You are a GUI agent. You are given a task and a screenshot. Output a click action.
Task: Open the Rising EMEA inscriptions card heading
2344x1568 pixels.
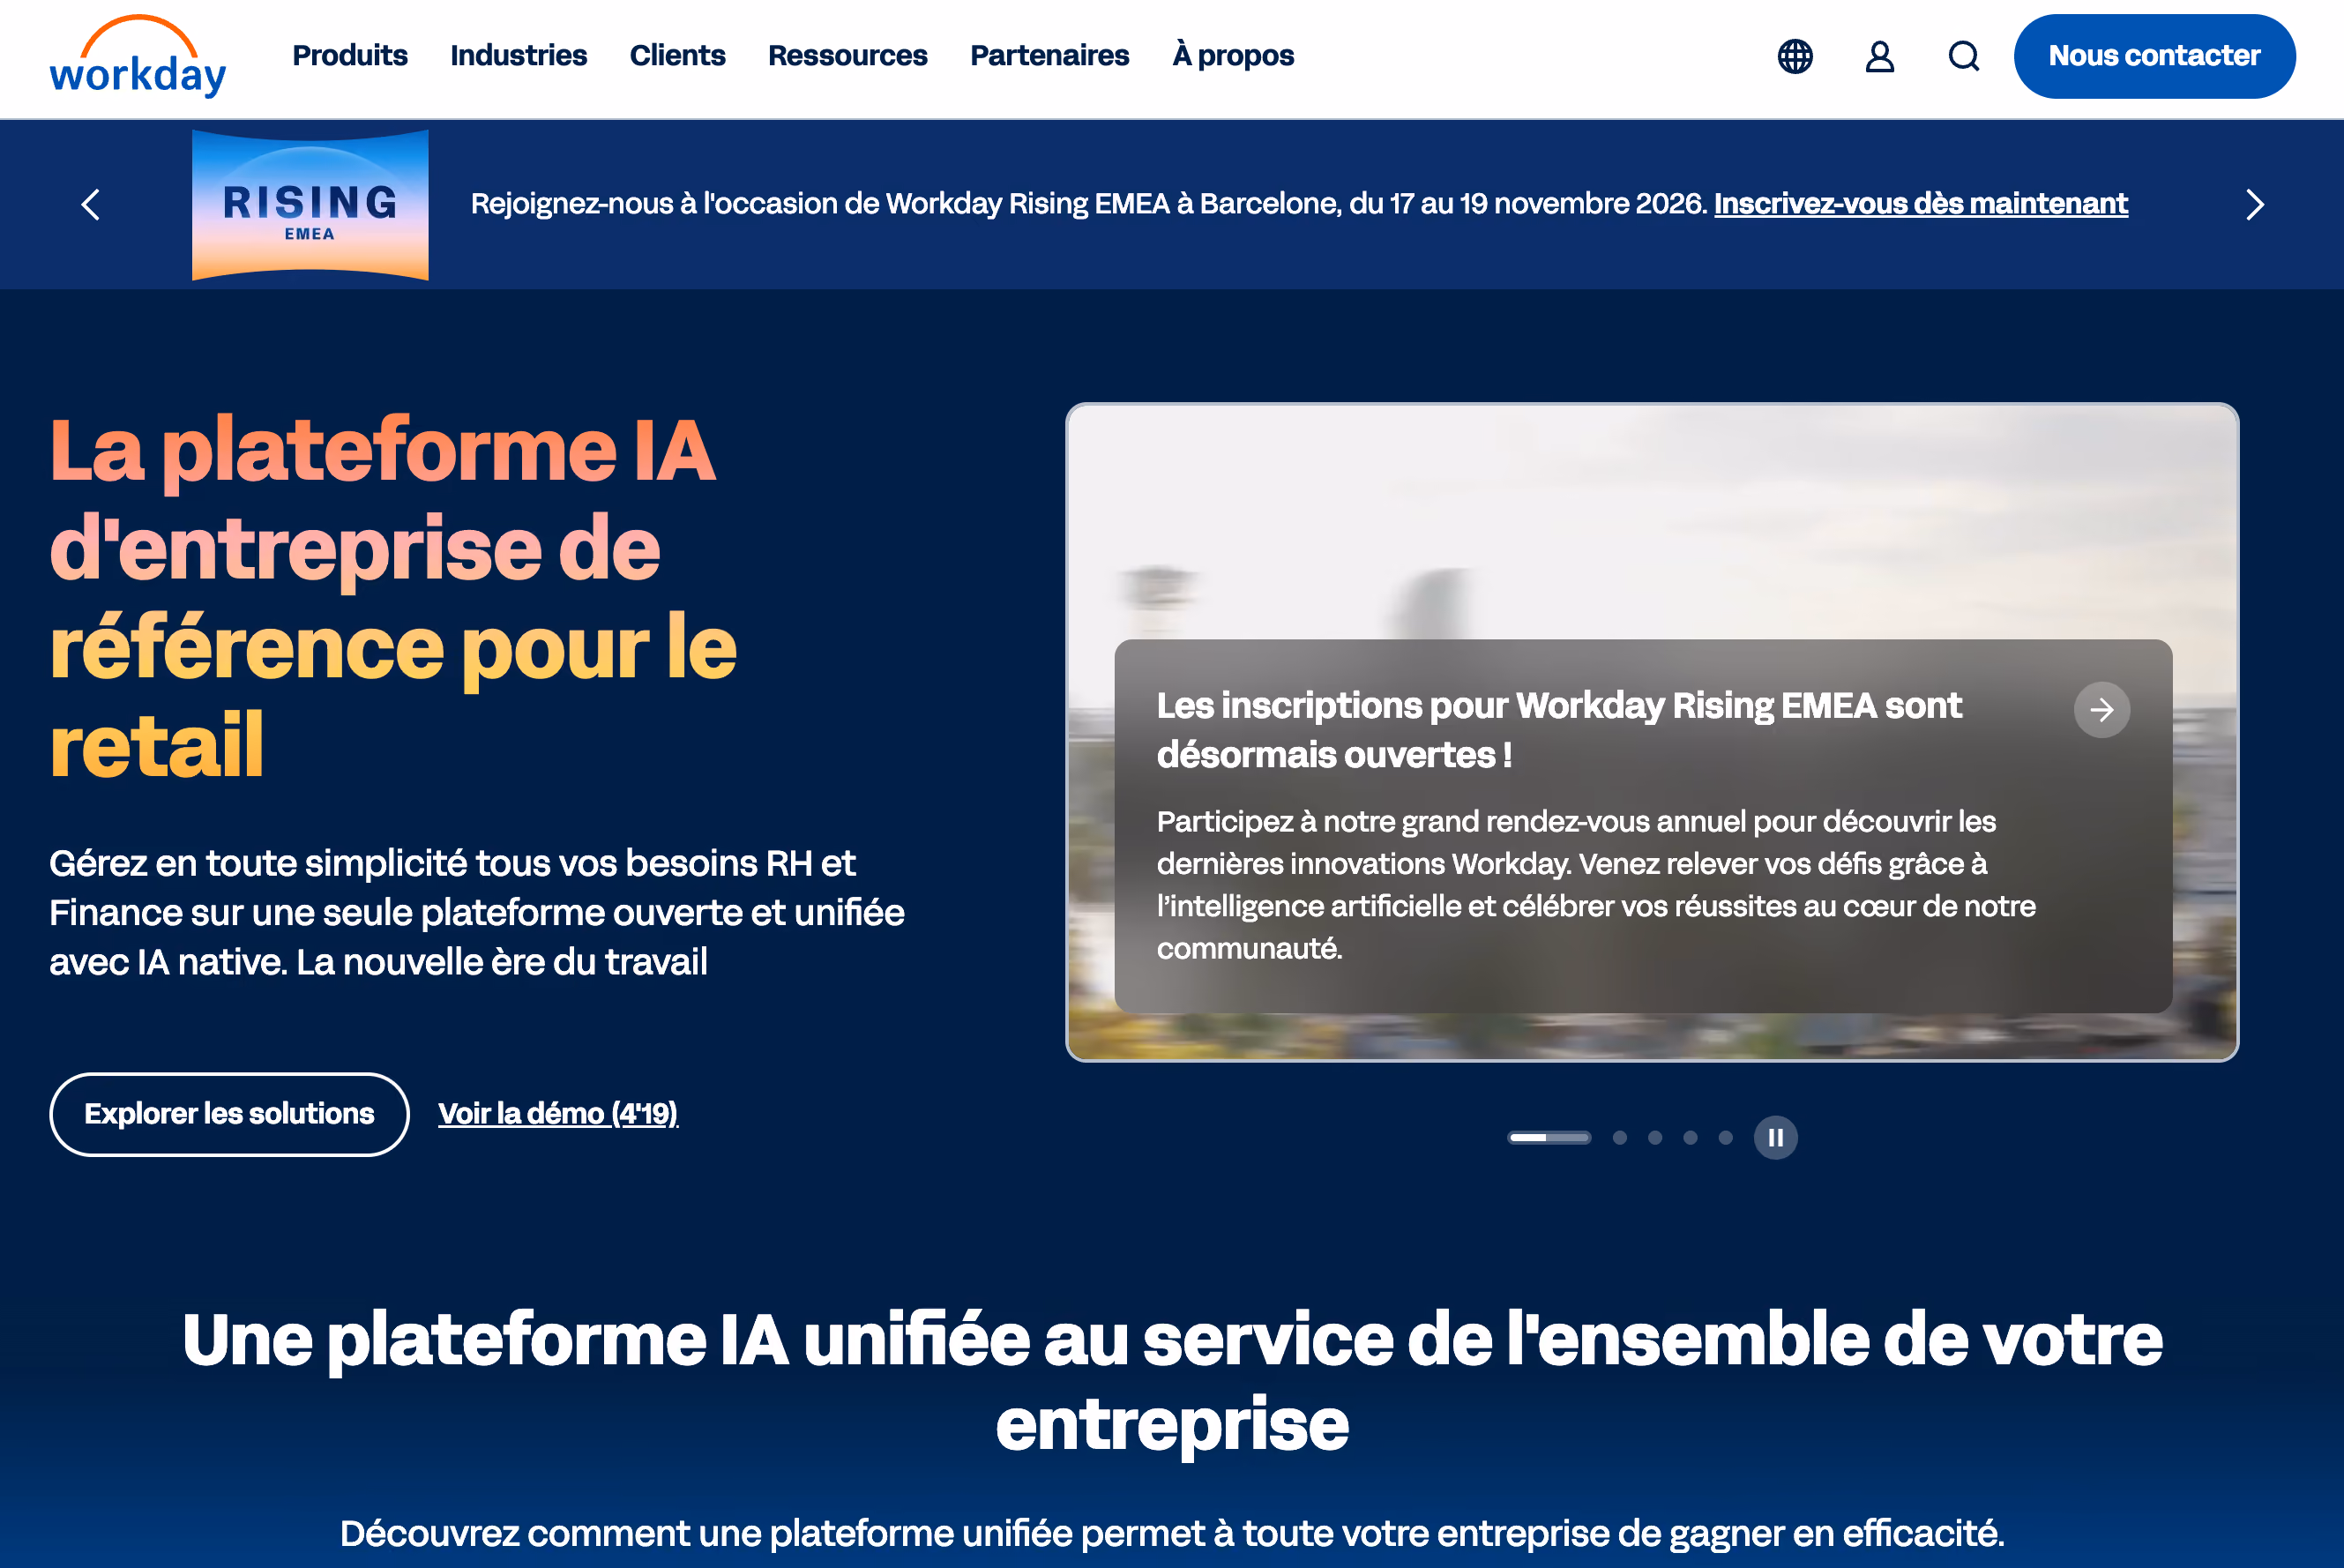[x=1559, y=730]
